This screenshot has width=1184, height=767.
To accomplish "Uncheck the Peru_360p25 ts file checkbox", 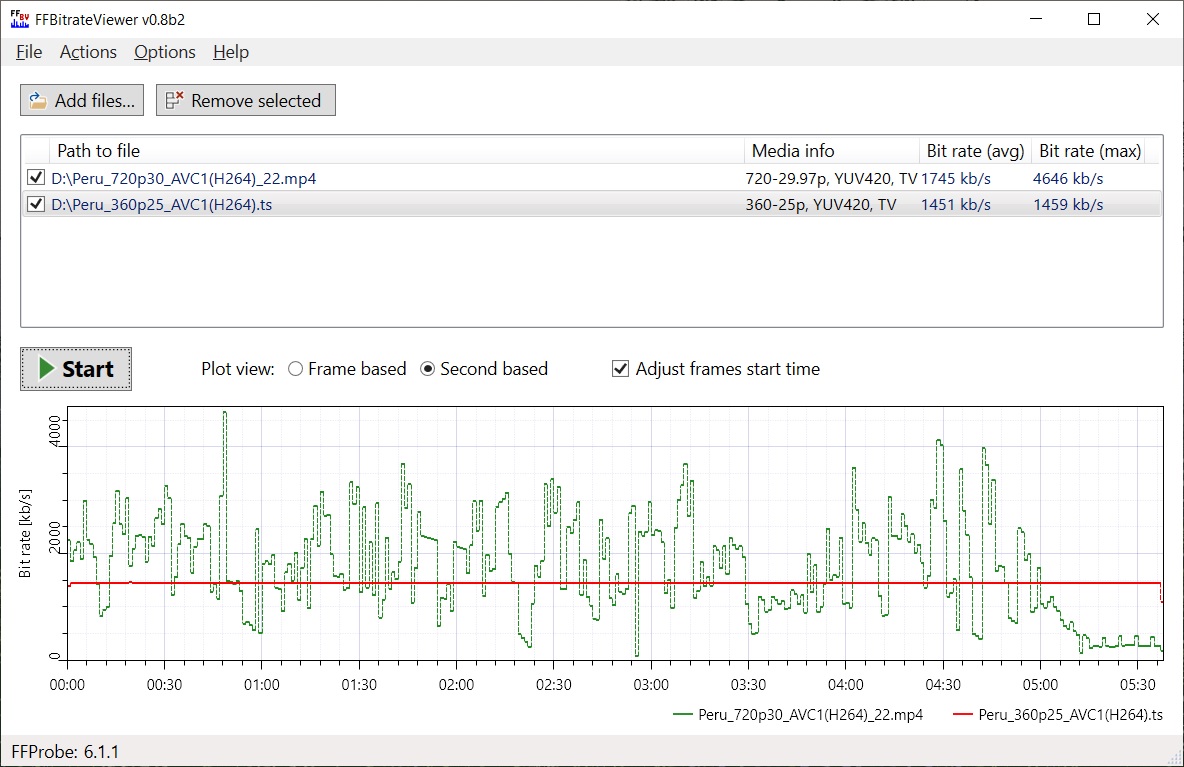I will point(36,204).
